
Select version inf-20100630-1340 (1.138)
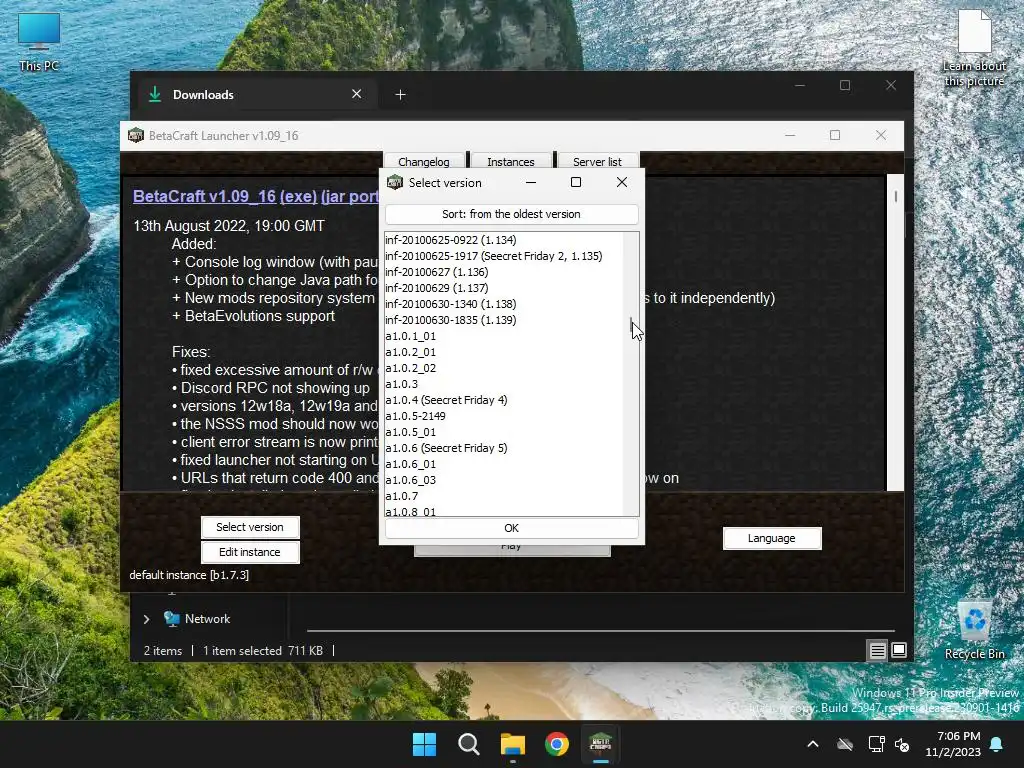coord(504,304)
